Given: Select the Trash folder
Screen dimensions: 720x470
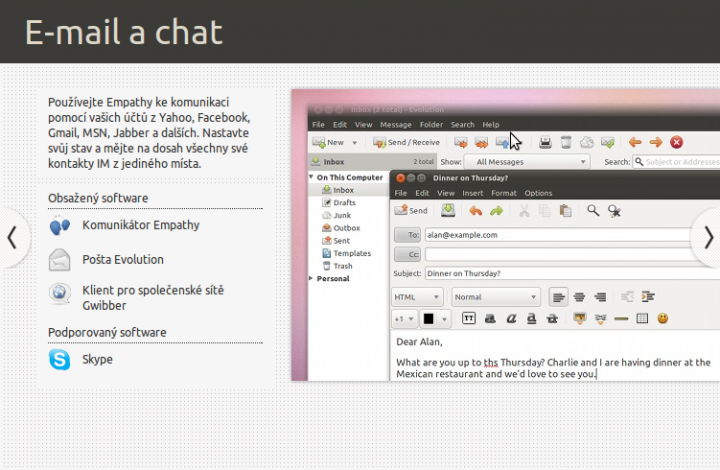Looking at the screenshot, I should (x=338, y=266).
